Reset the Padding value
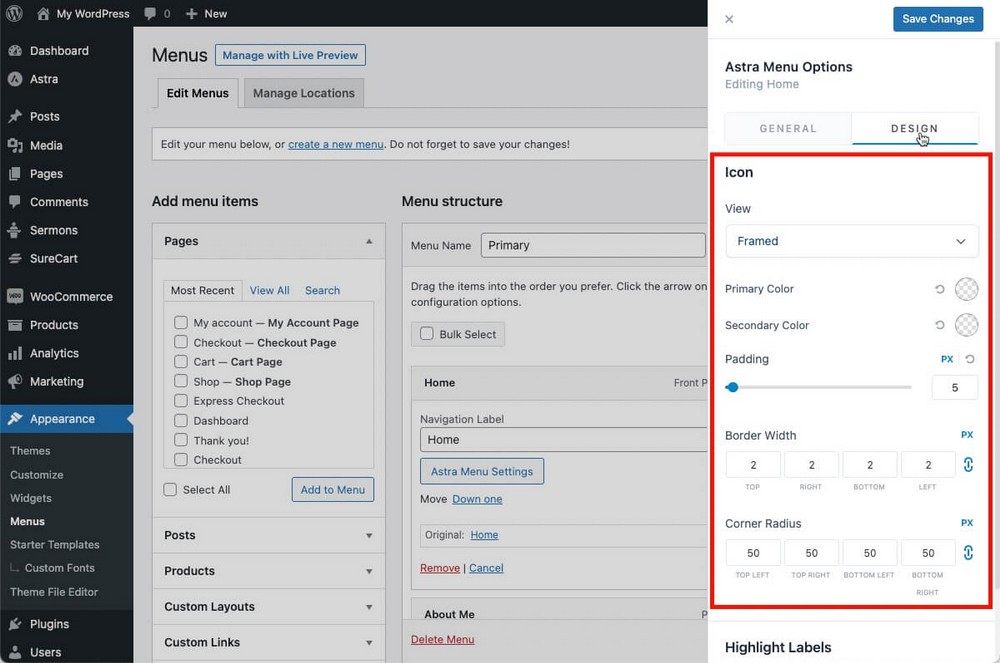This screenshot has width=1000, height=663. tap(970, 359)
